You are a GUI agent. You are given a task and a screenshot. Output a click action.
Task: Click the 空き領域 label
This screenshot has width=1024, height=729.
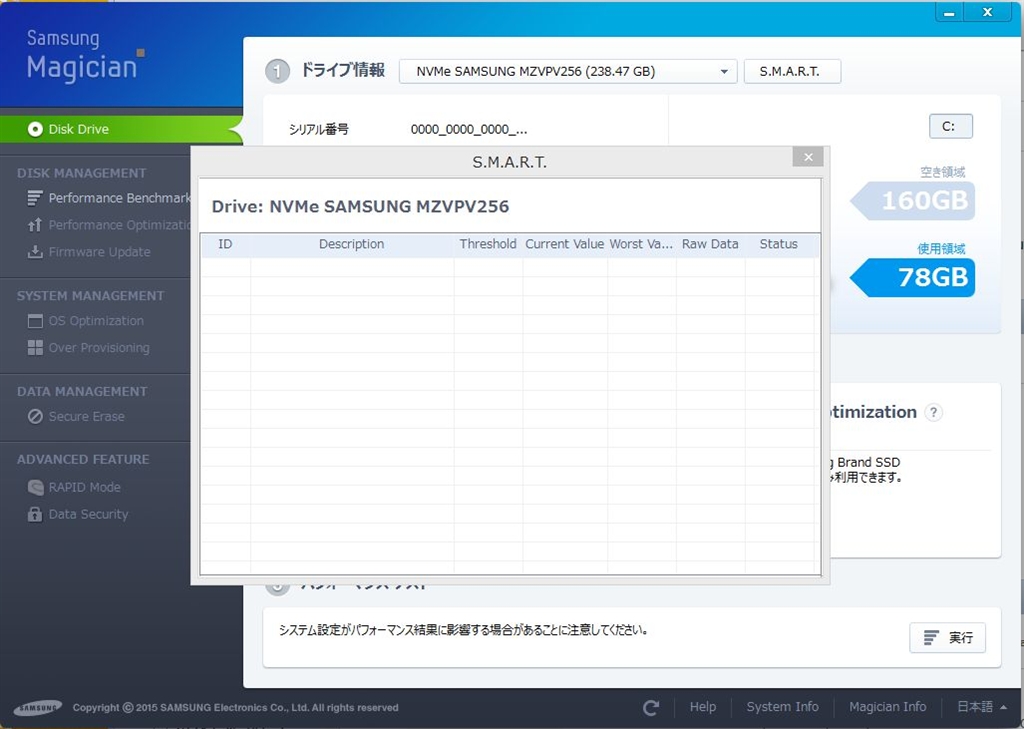coord(942,172)
